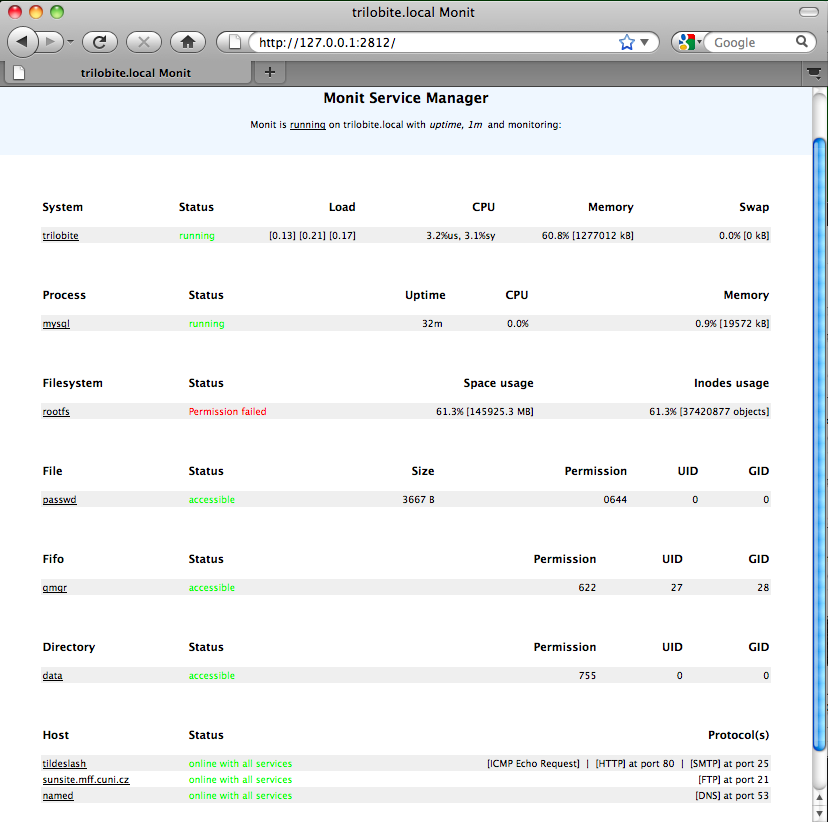Open the mysql process link
828x822 pixels.
(x=56, y=324)
